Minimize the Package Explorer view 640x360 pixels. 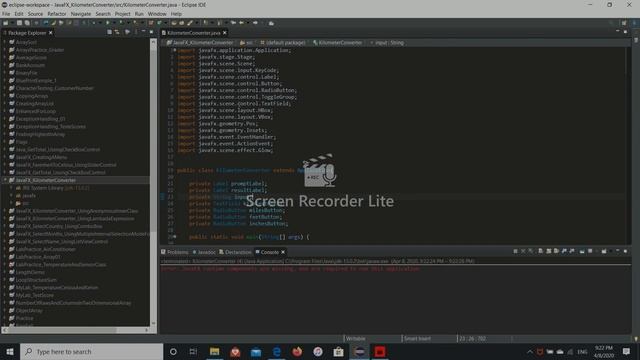[144, 32]
